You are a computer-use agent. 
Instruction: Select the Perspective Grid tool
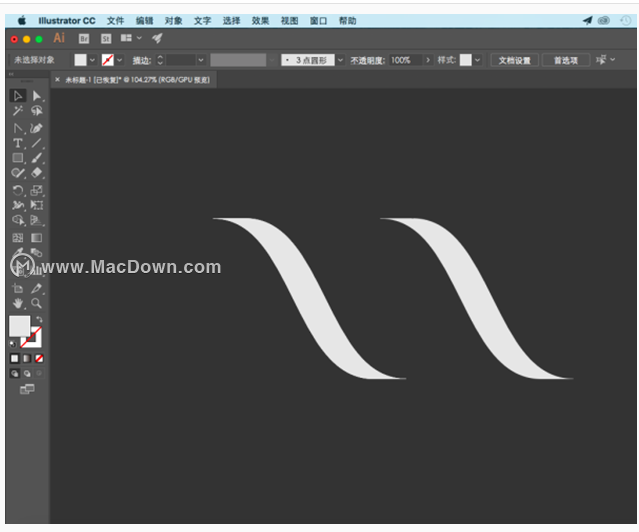click(x=37, y=220)
